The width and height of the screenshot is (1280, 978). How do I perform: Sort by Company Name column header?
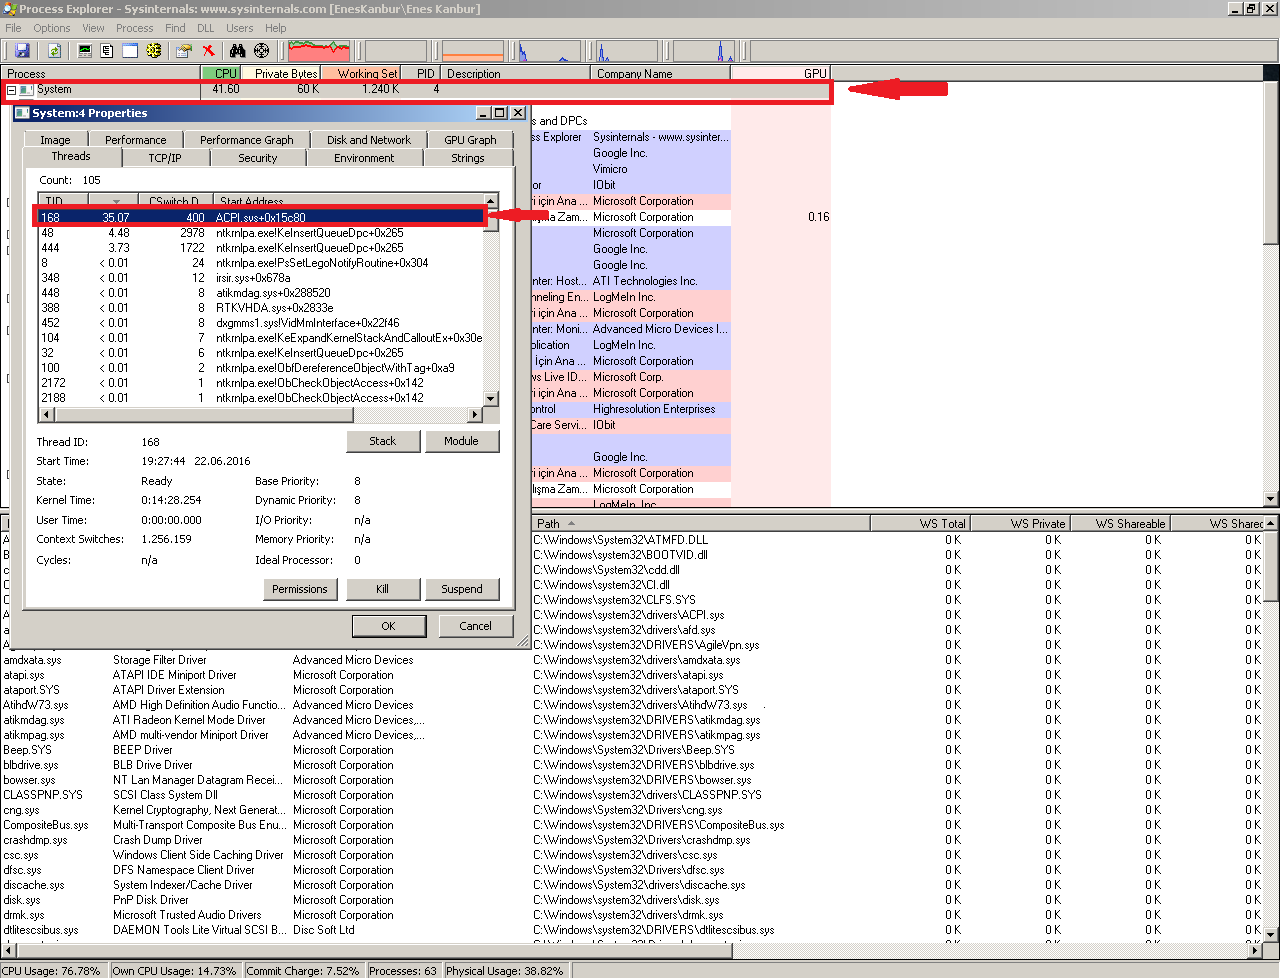click(x=660, y=73)
